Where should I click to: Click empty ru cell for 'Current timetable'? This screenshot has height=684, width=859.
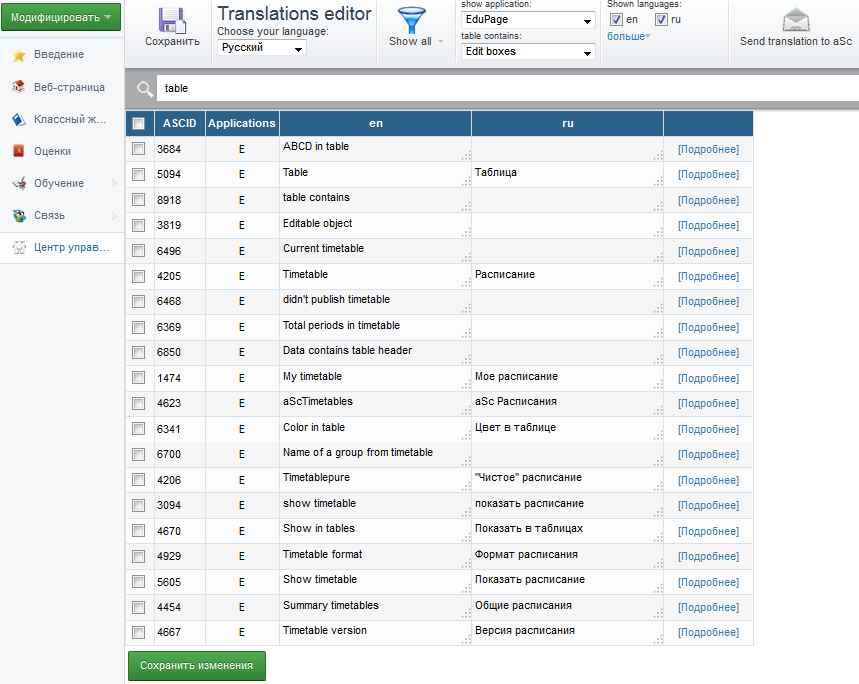point(568,251)
